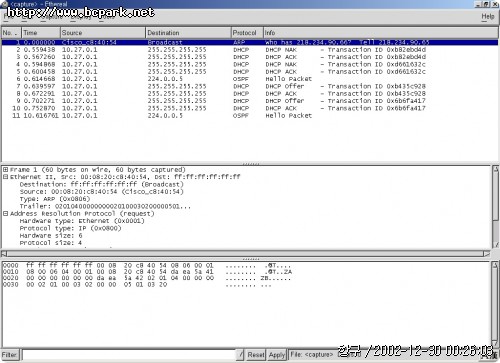Screen dimensions: 500x363
Task: Select packet 4 DHCP NAK 0xd661632c
Action: (x=250, y=64)
